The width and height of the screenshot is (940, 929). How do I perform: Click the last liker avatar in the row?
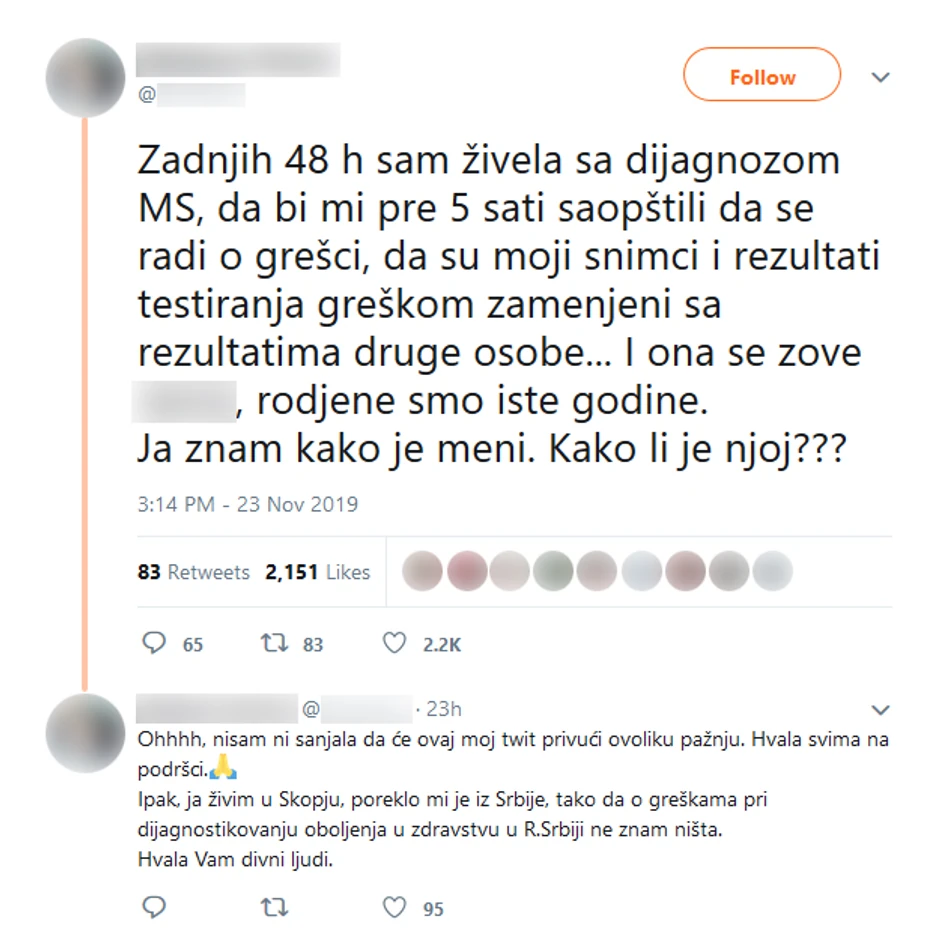coord(773,571)
